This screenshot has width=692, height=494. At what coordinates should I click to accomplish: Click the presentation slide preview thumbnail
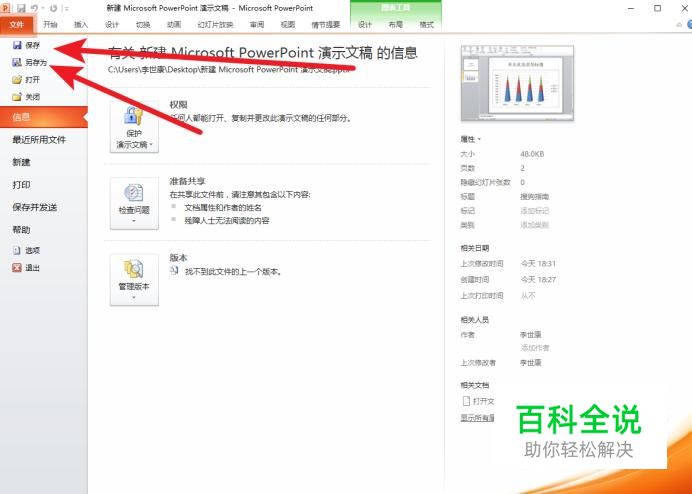point(517,83)
